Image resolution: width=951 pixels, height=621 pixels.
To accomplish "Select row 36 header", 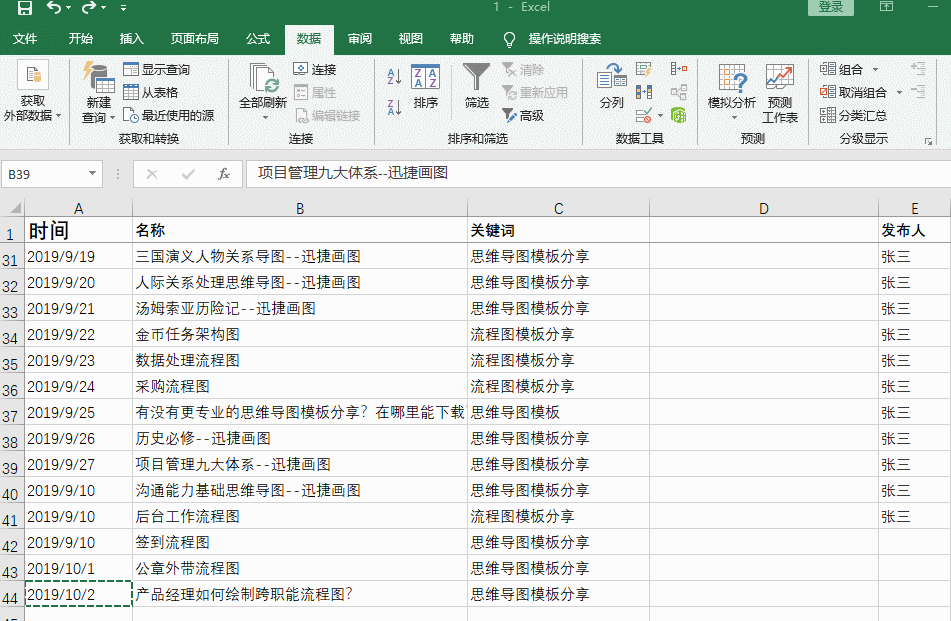I will click(x=12, y=388).
